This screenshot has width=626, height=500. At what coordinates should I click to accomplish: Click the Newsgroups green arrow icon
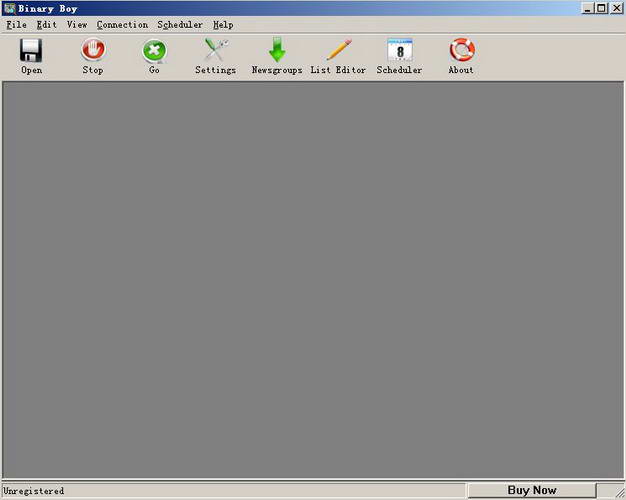(x=277, y=50)
